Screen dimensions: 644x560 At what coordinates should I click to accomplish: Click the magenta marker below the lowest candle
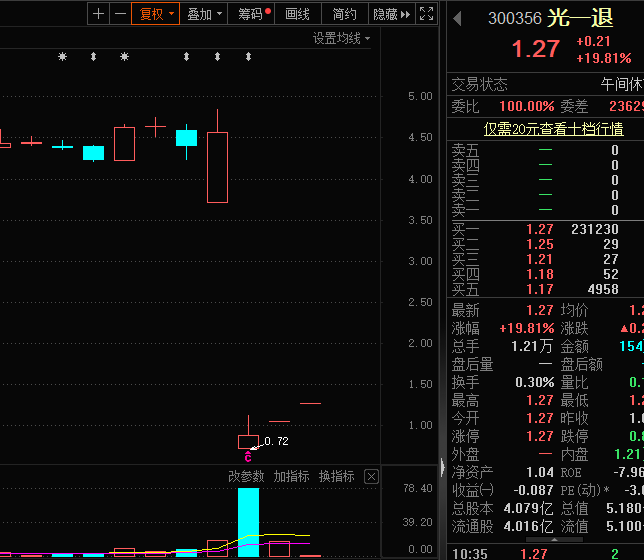[248, 456]
